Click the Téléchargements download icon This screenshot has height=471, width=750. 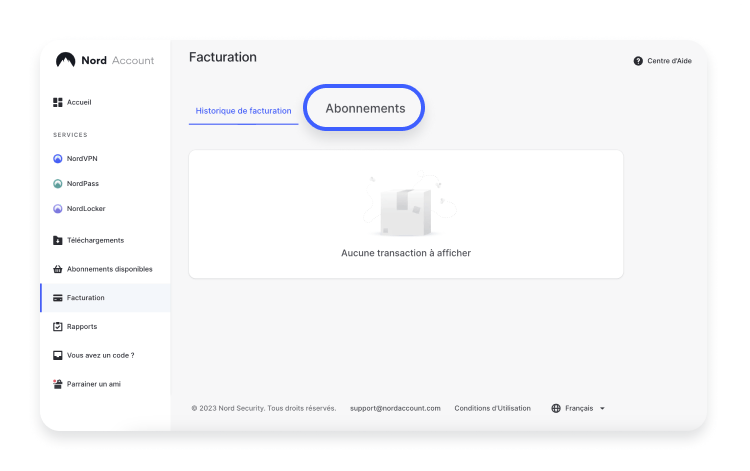pos(58,240)
